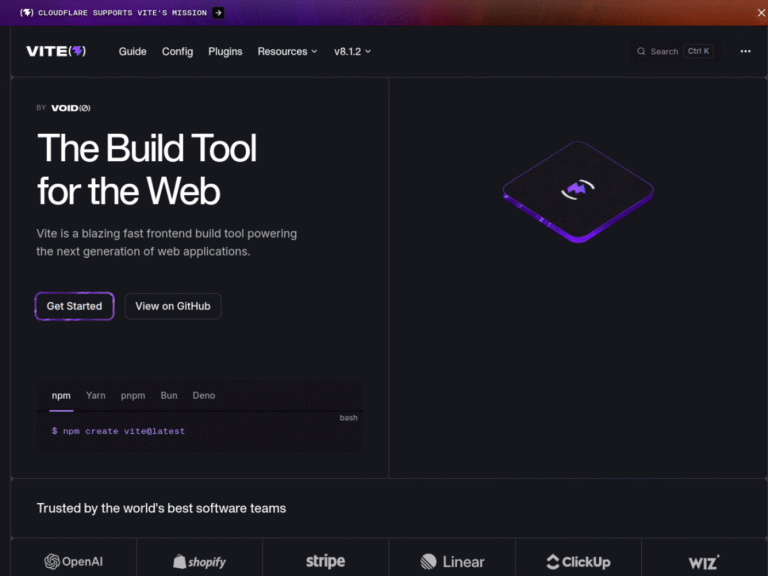Click the Stripe logo
The width and height of the screenshot is (768, 576).
point(325,561)
